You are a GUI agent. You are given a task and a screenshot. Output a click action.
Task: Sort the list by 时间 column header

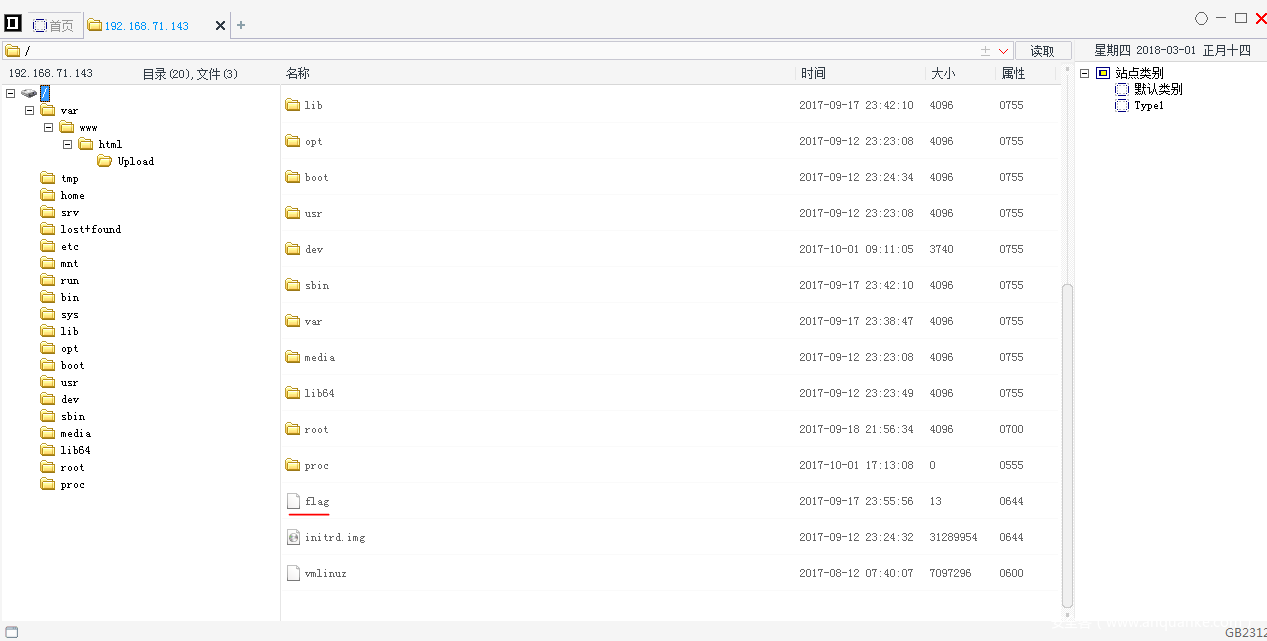(813, 73)
